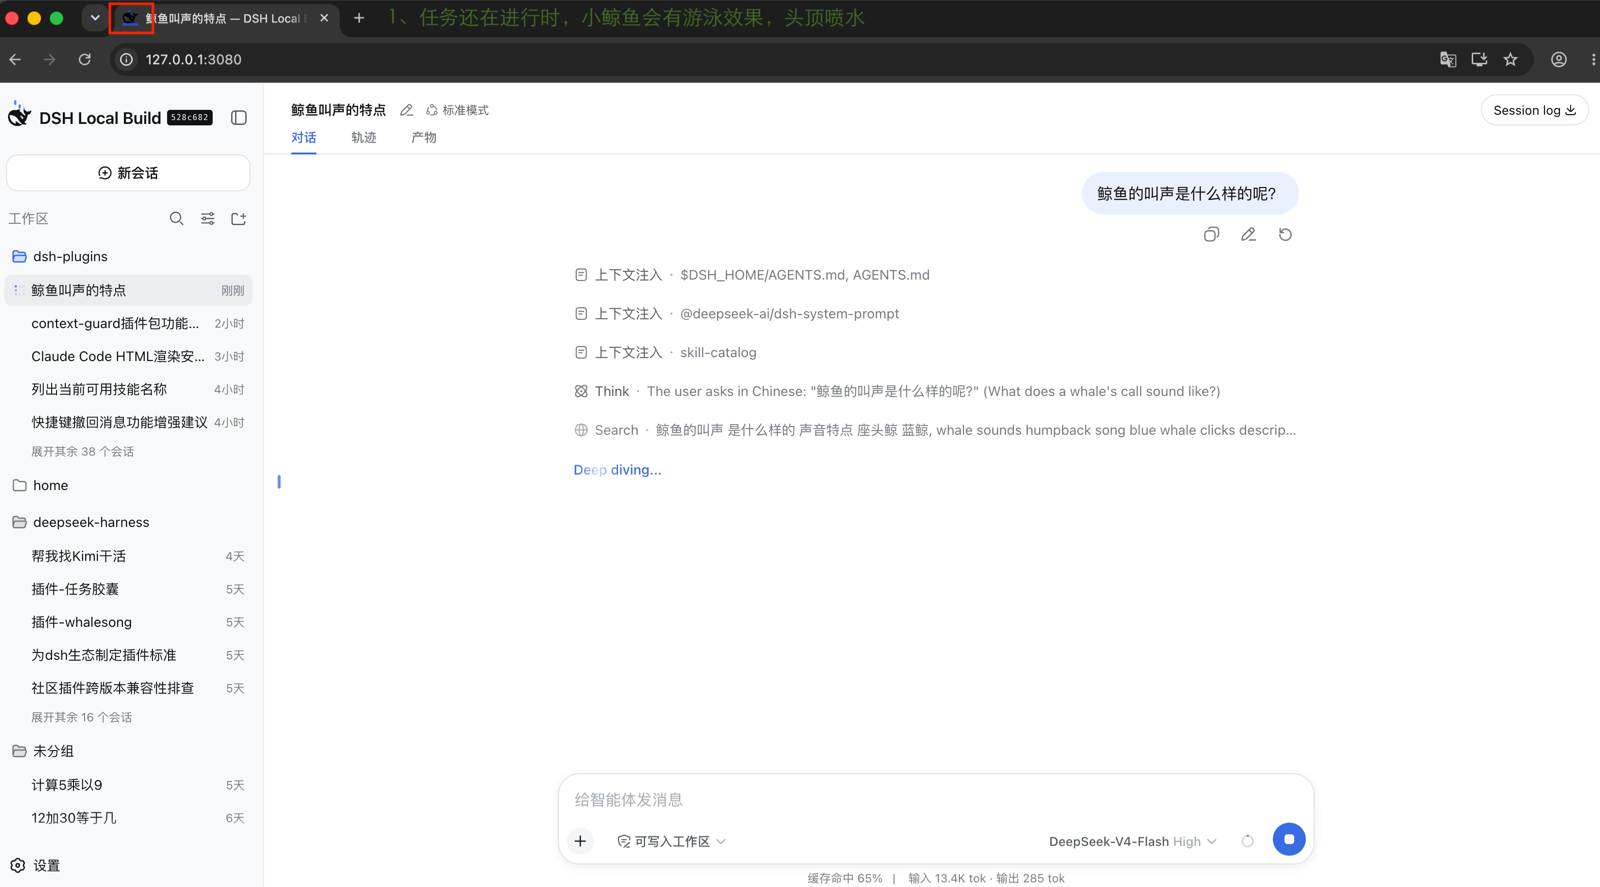This screenshot has width=1600, height=887.
Task: Focus the 给智能体发消息 message input
Action: [935, 800]
